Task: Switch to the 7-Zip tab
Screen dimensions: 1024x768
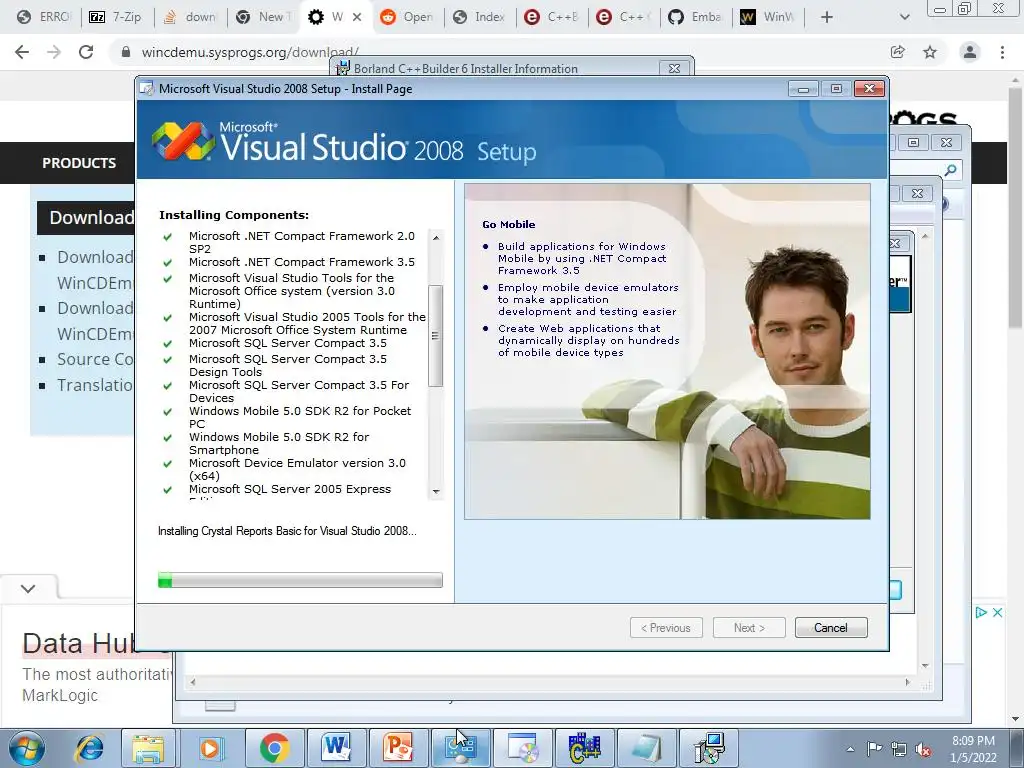Action: tap(116, 17)
